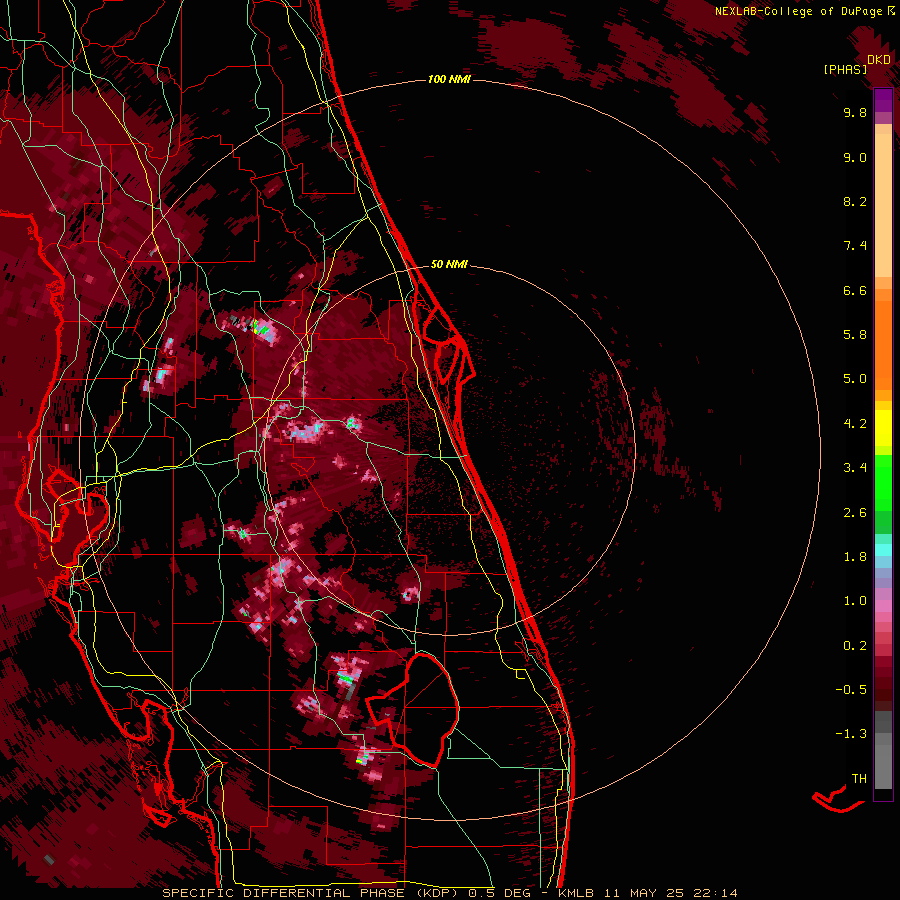The width and height of the screenshot is (900, 900).
Task: Click the -1.3 scale value
Action: click(851, 734)
